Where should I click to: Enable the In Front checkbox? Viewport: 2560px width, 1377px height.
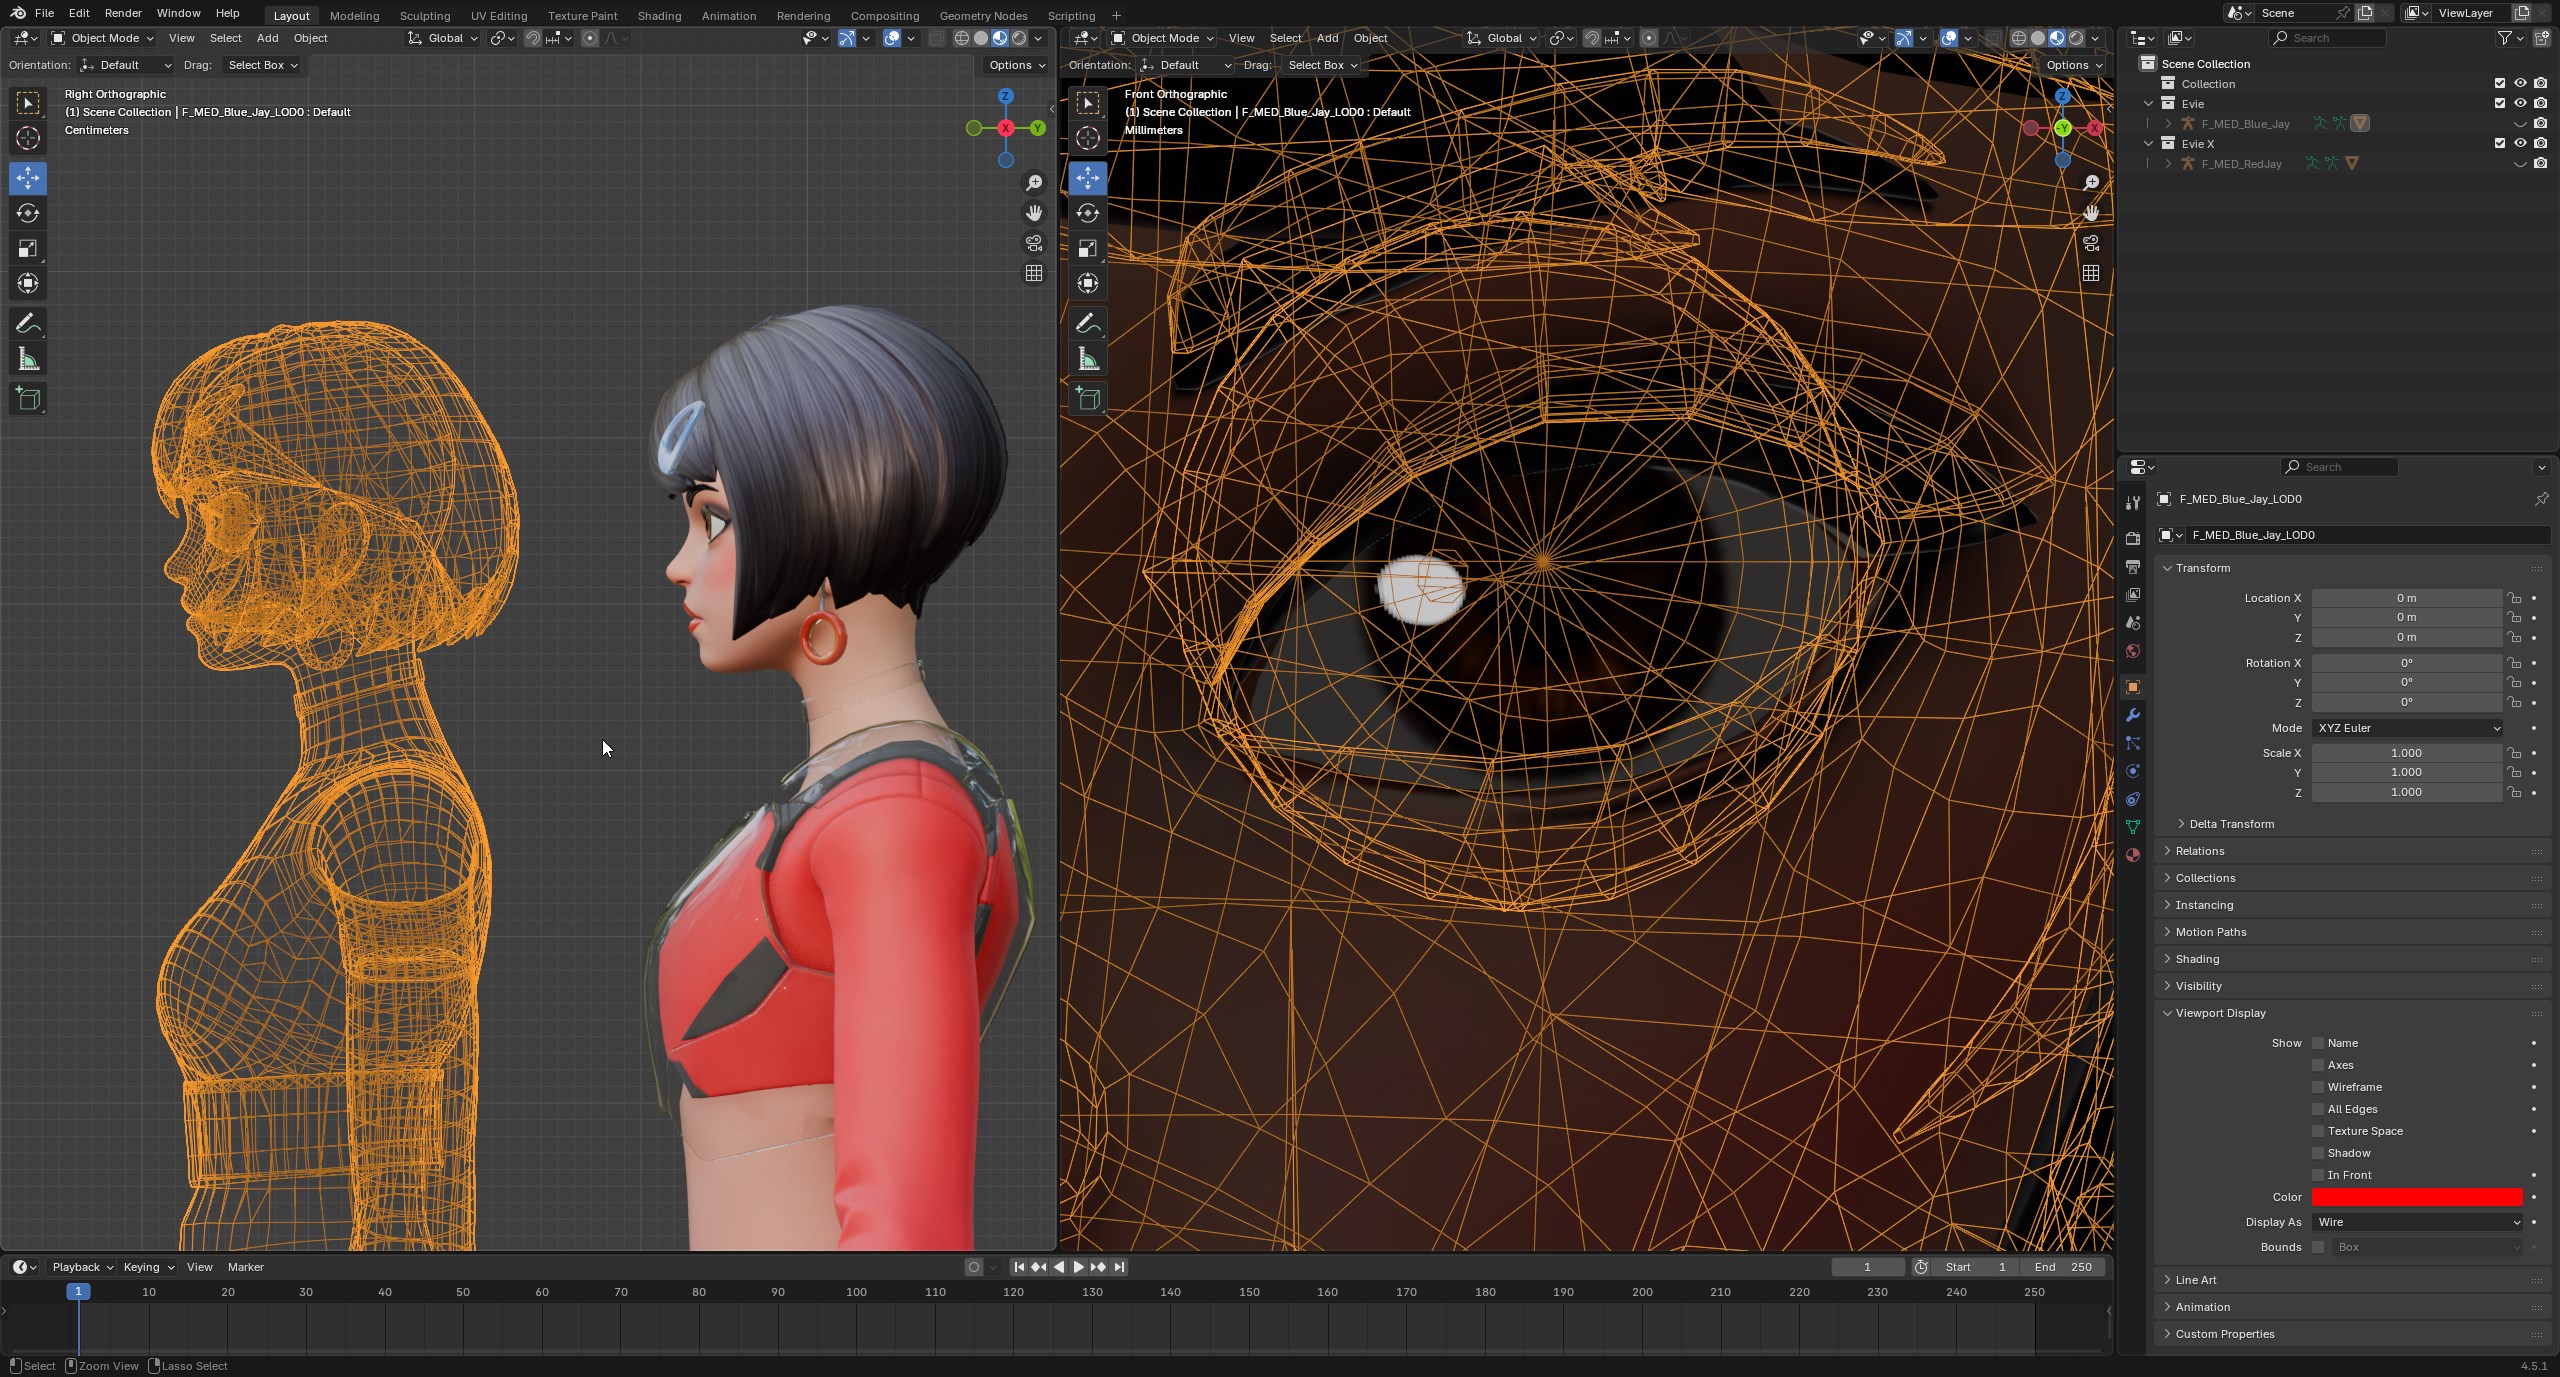click(2318, 1175)
